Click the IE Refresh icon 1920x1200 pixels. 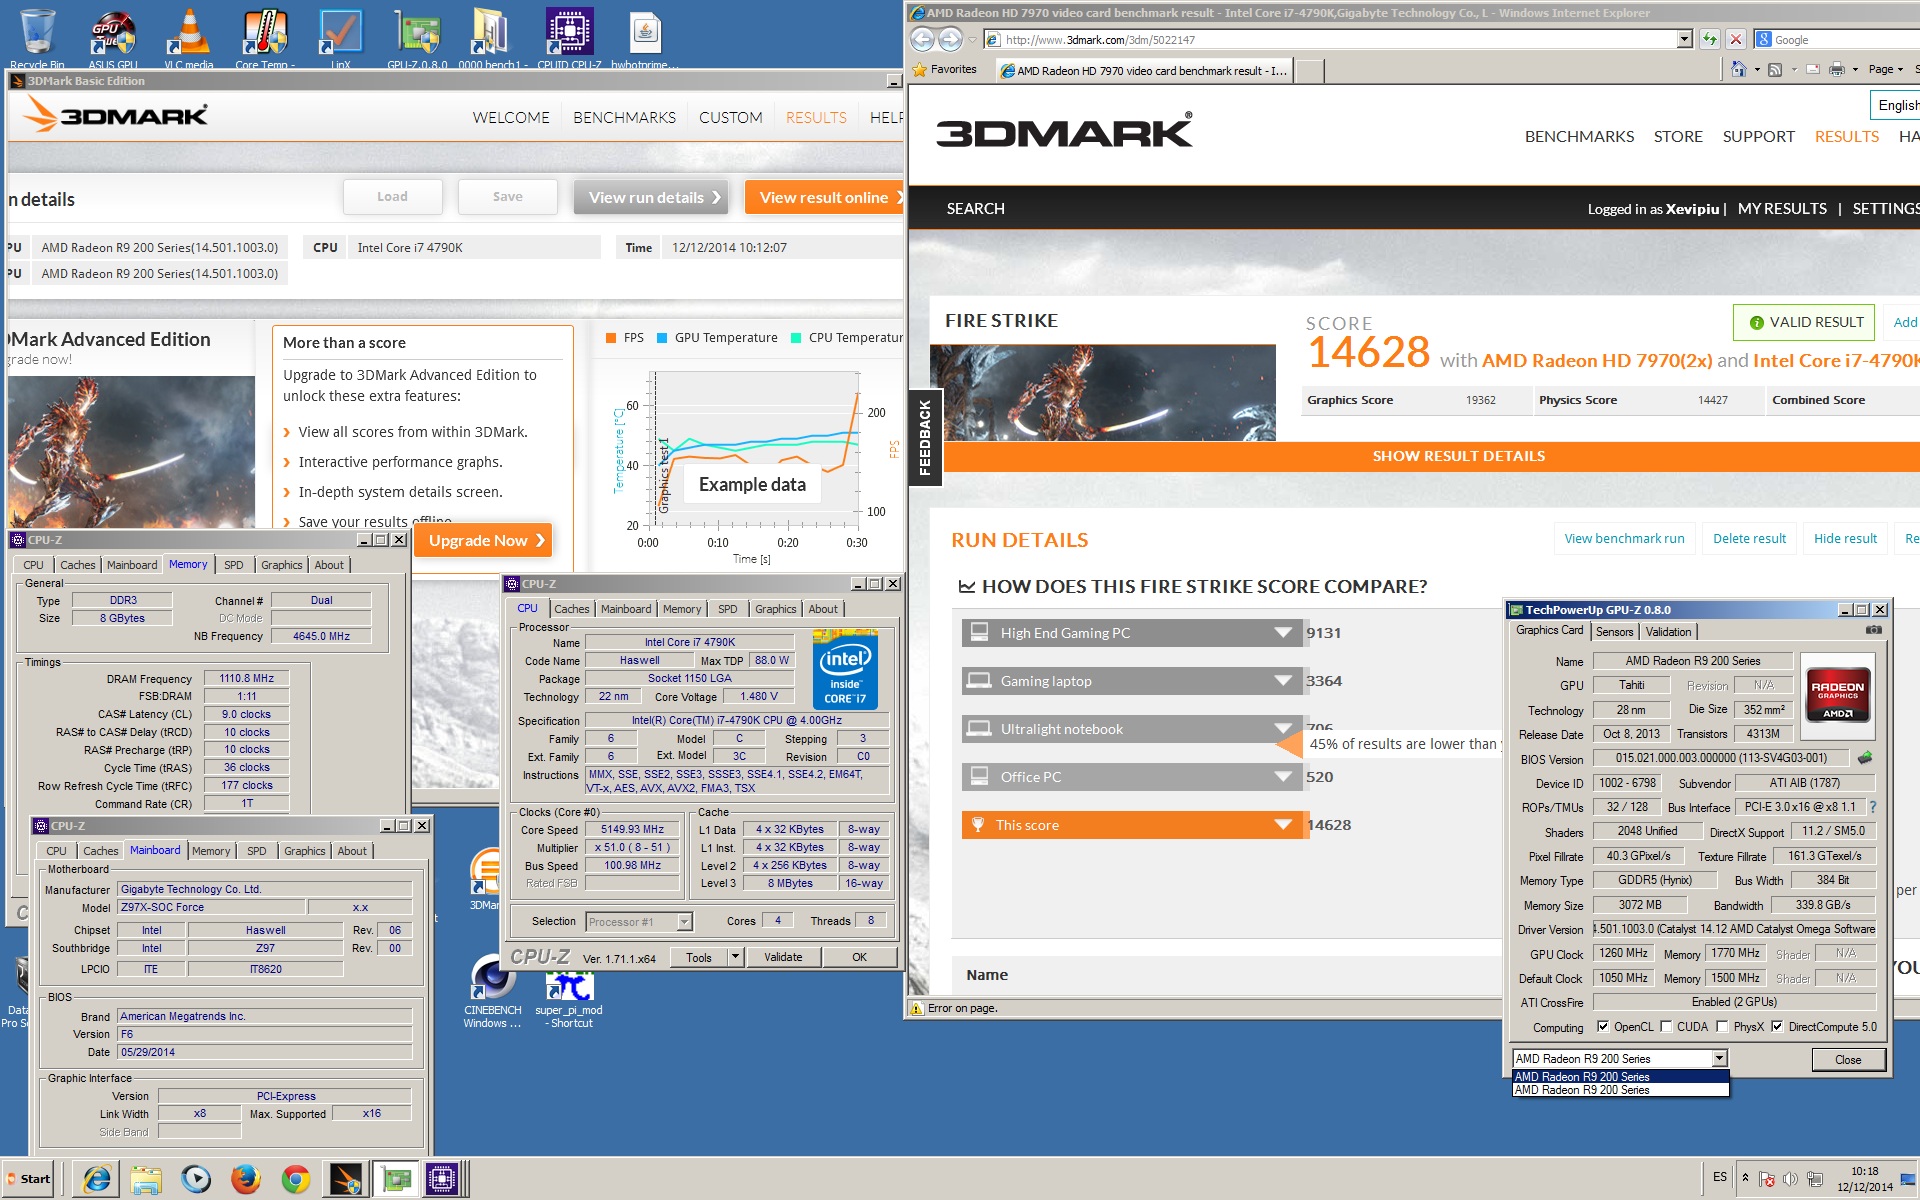click(x=1710, y=39)
